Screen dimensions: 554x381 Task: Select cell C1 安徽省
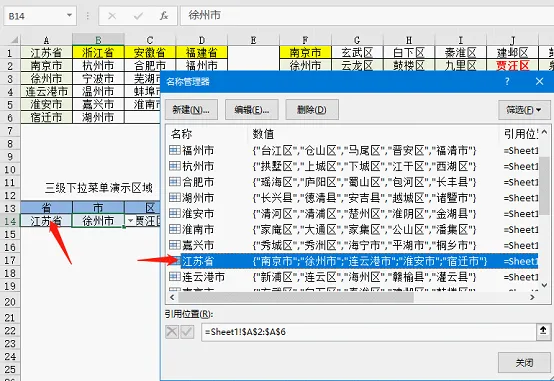click(150, 52)
